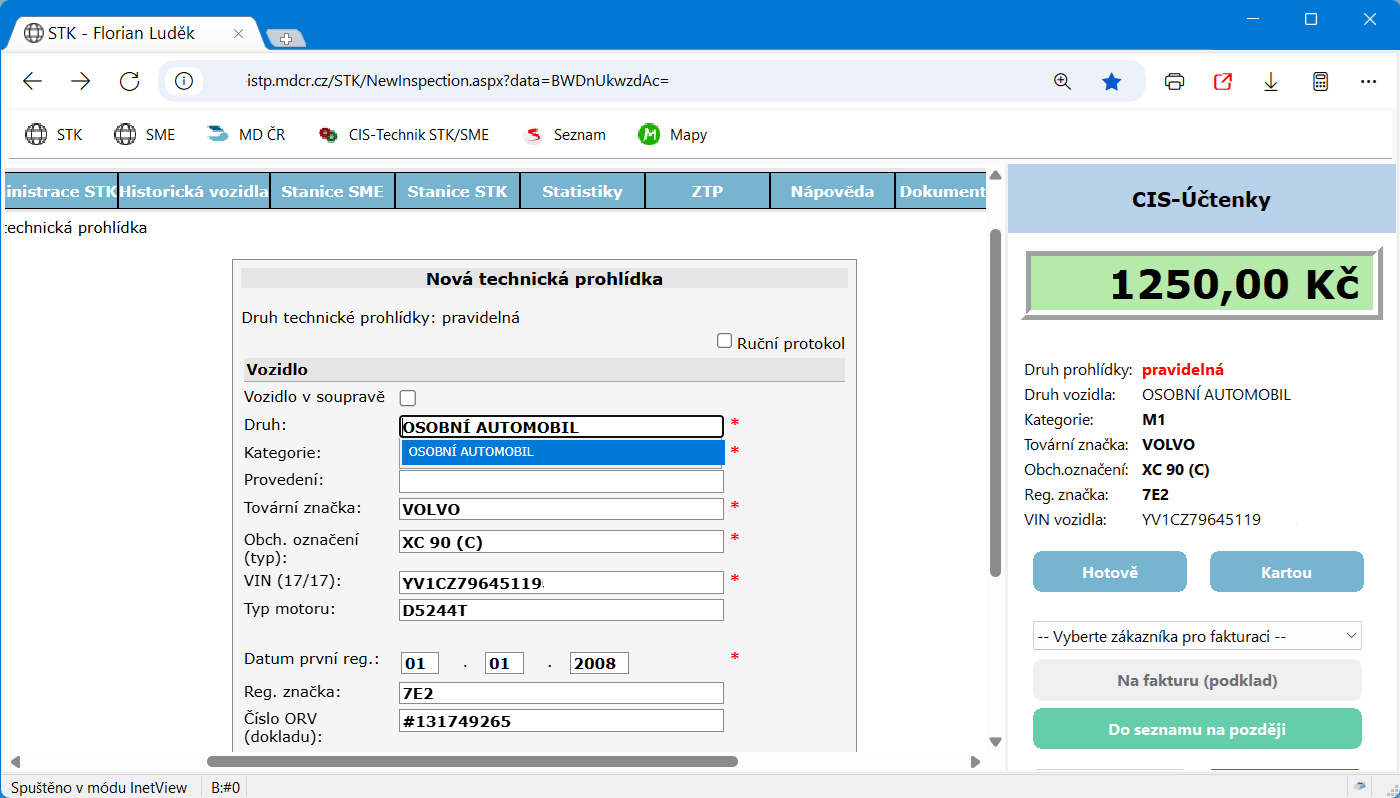The image size is (1400, 798).
Task: Click the registration day field
Action: pyautogui.click(x=420, y=663)
